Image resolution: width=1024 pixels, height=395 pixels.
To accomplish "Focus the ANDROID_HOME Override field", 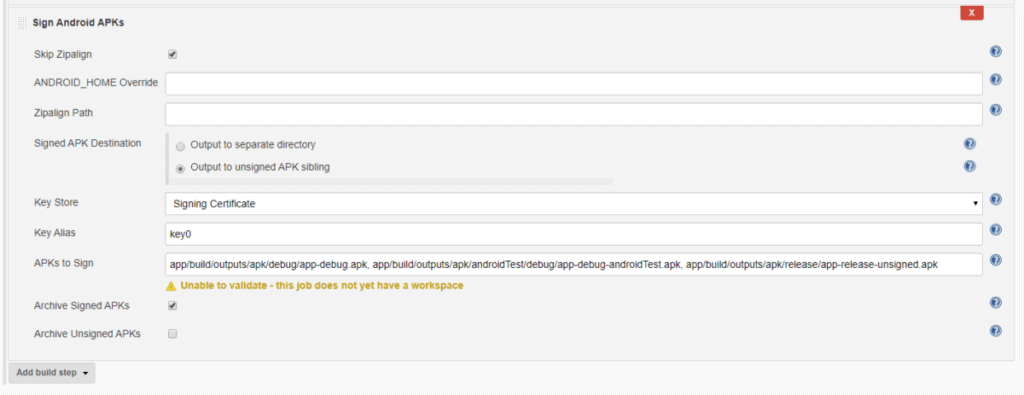I will (574, 84).
